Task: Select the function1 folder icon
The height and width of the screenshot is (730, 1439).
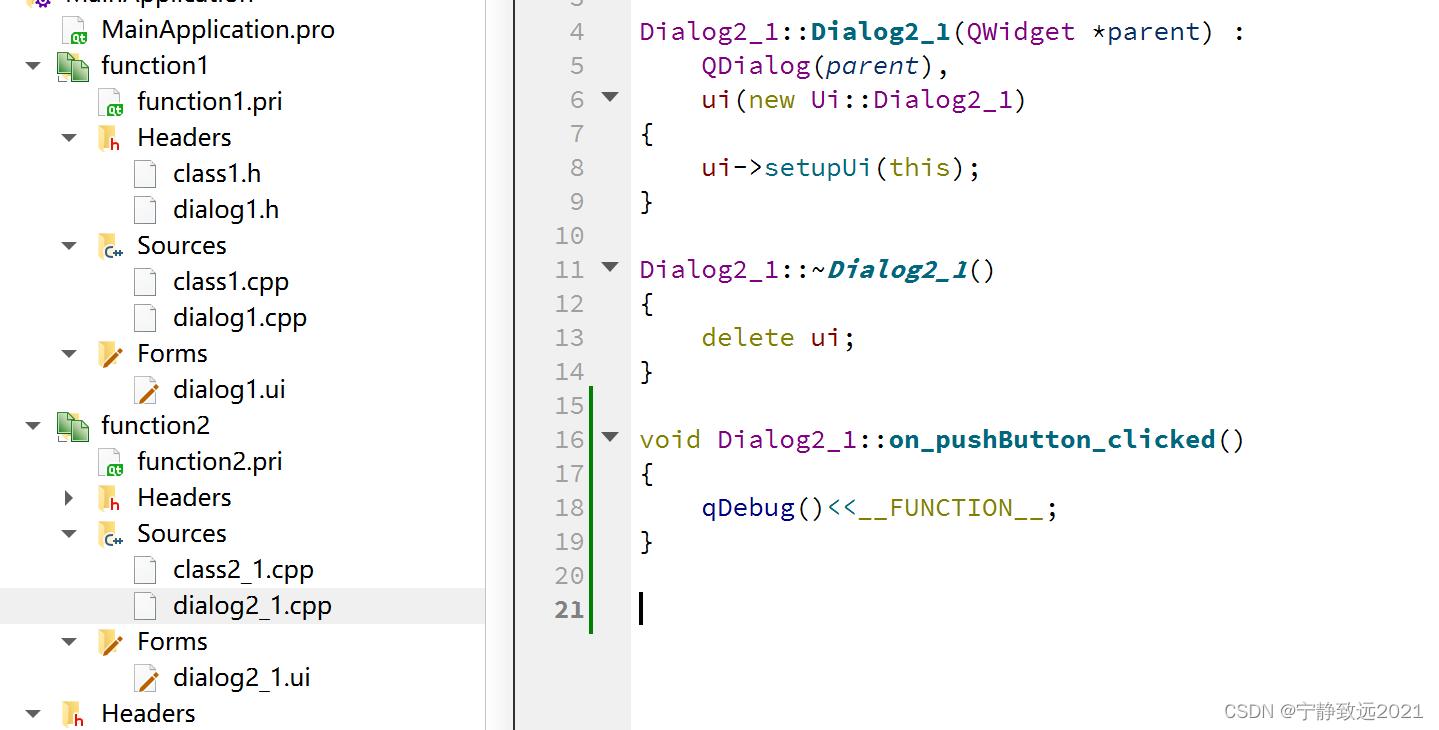Action: [x=73, y=66]
